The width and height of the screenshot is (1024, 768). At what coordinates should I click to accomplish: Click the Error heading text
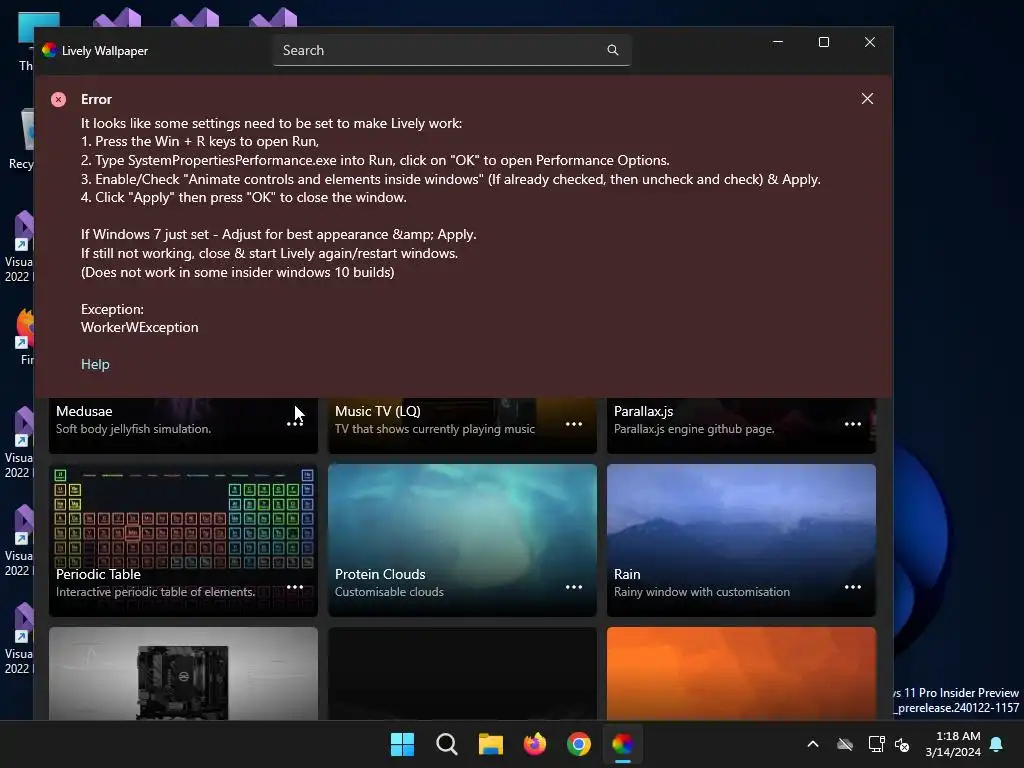96,99
